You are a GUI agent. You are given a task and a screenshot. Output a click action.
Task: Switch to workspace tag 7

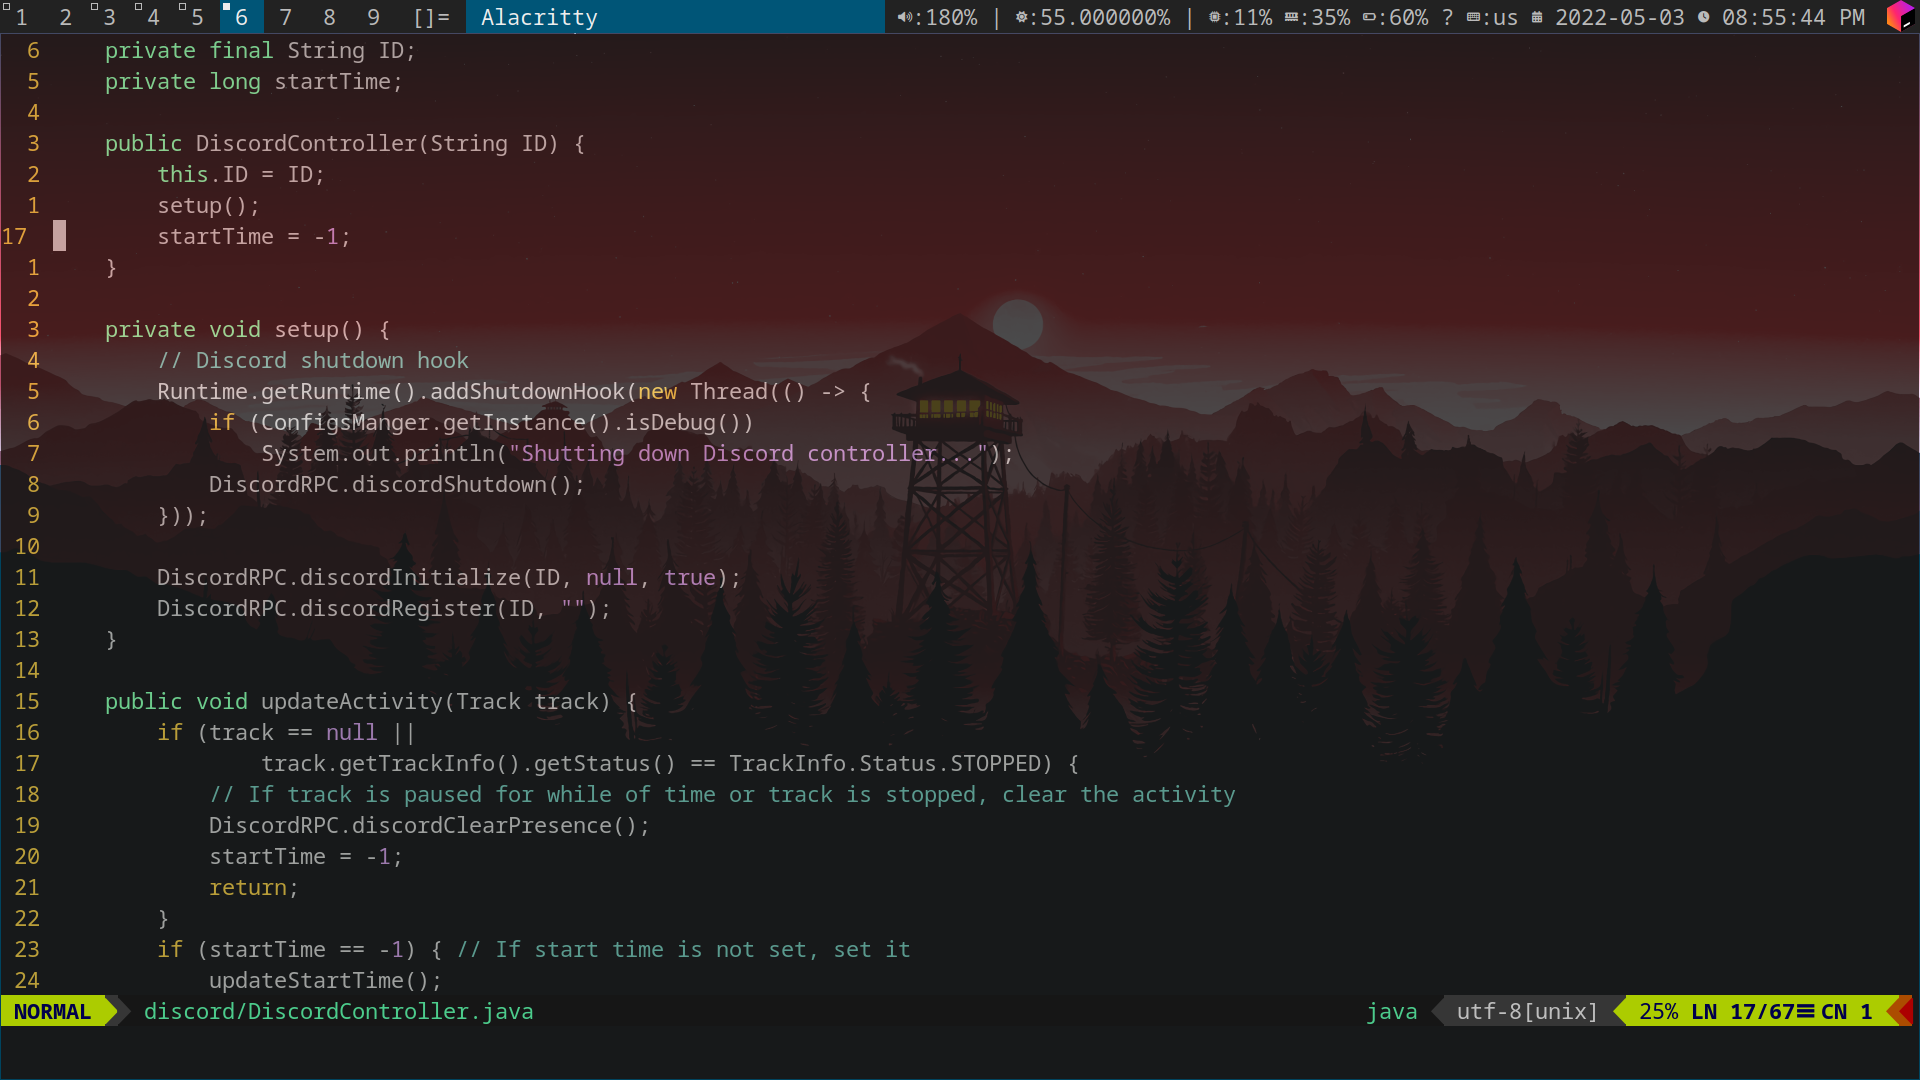click(x=285, y=17)
